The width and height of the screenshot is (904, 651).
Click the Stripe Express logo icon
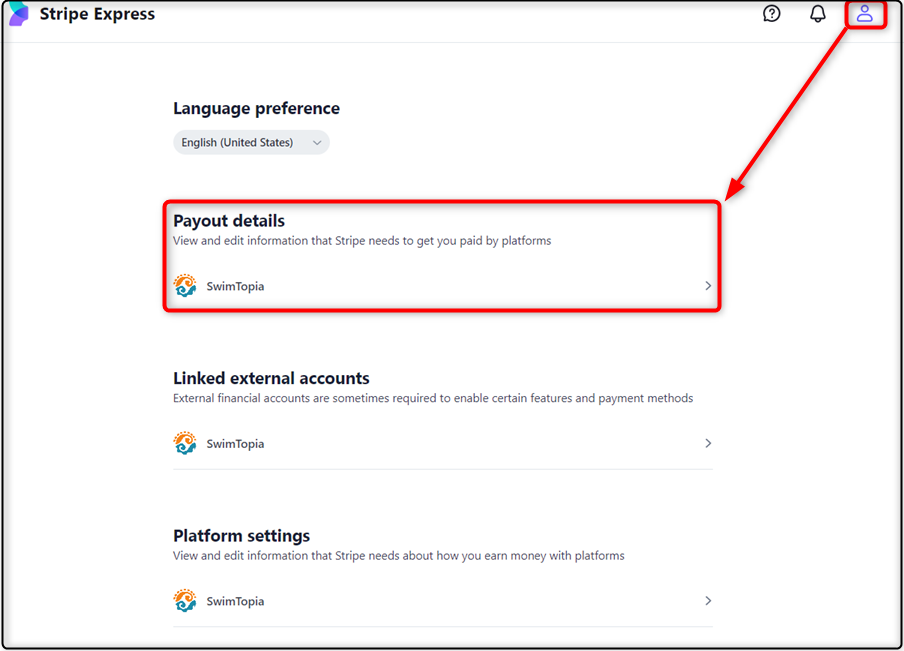pyautogui.click(x=18, y=13)
